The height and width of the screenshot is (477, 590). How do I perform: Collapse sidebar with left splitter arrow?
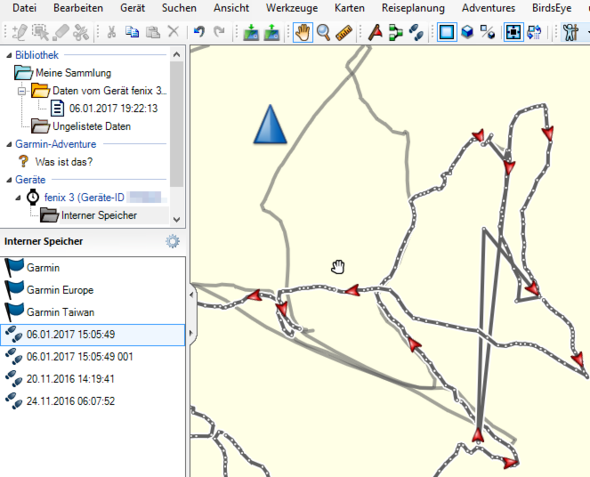[191, 295]
